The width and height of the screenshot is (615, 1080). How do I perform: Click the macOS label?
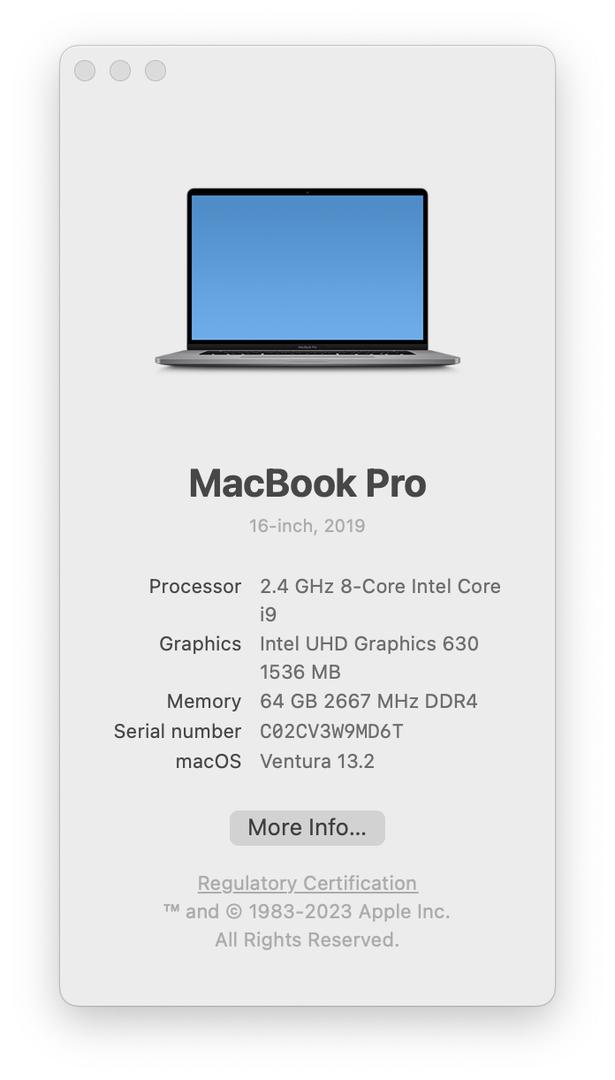point(208,761)
